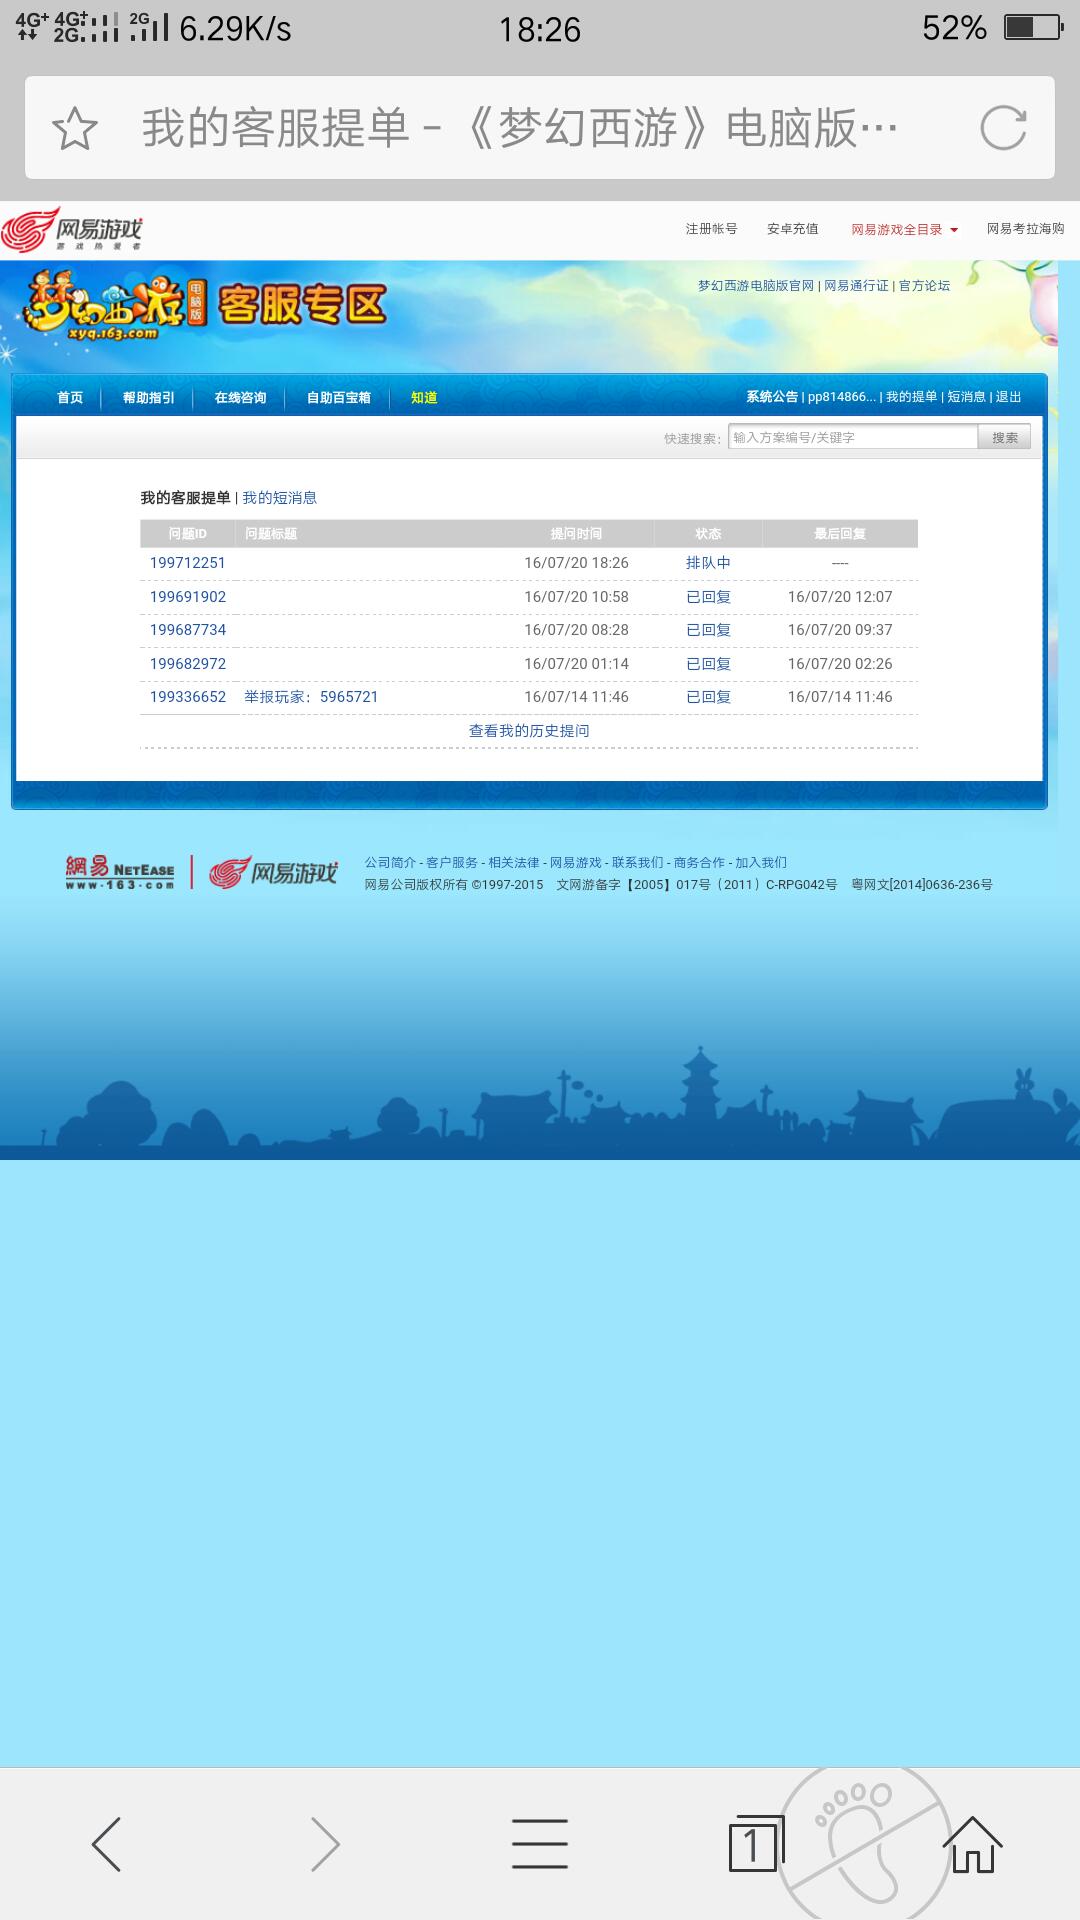The height and width of the screenshot is (1920, 1080).
Task: Open ticket 199336652
Action: point(188,697)
